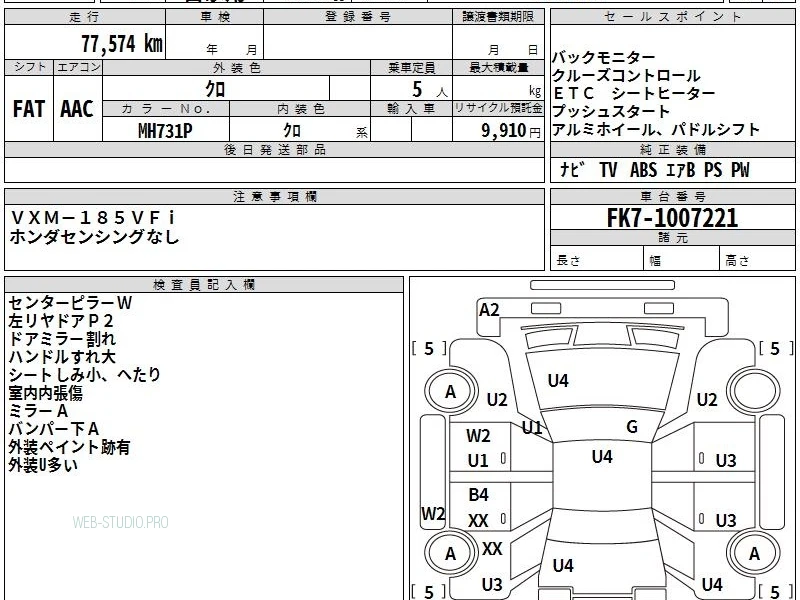The width and height of the screenshot is (800, 600).
Task: Select the seating capacity 5 人
Action: [x=430, y=90]
